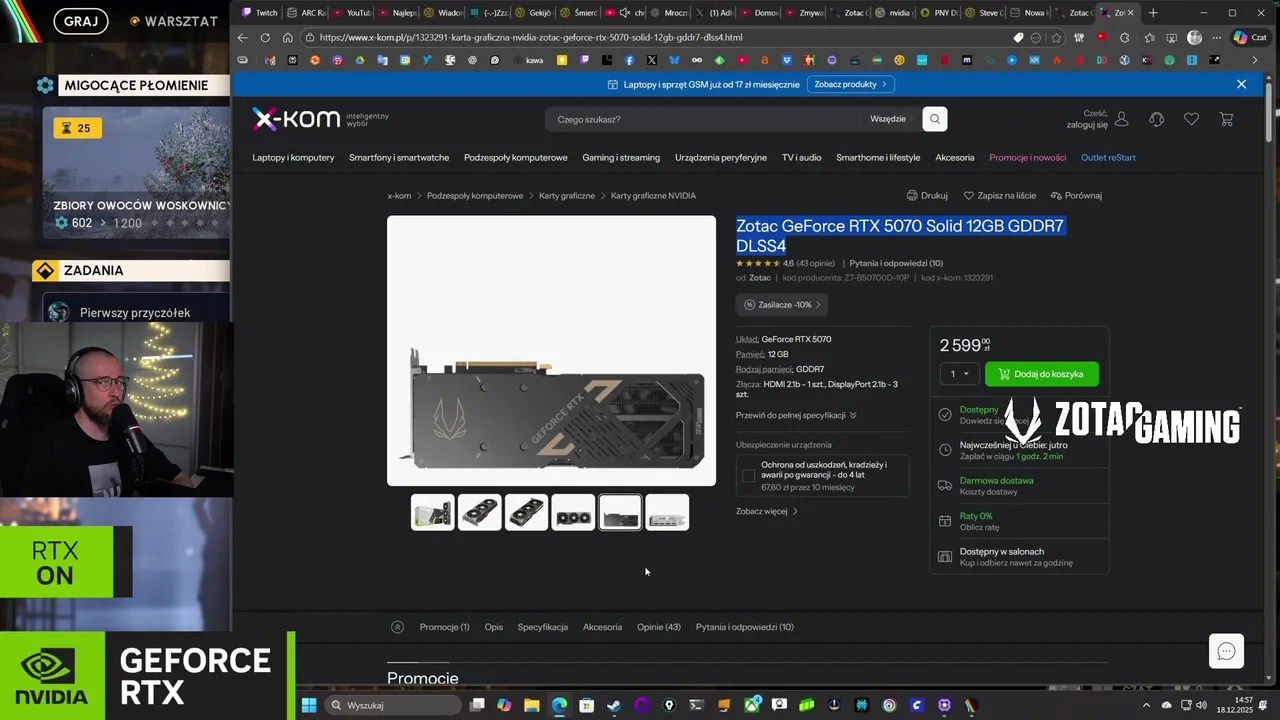Open Smarthome i lifestyle menu
Screen dimensions: 1280x720
[x=878, y=158]
